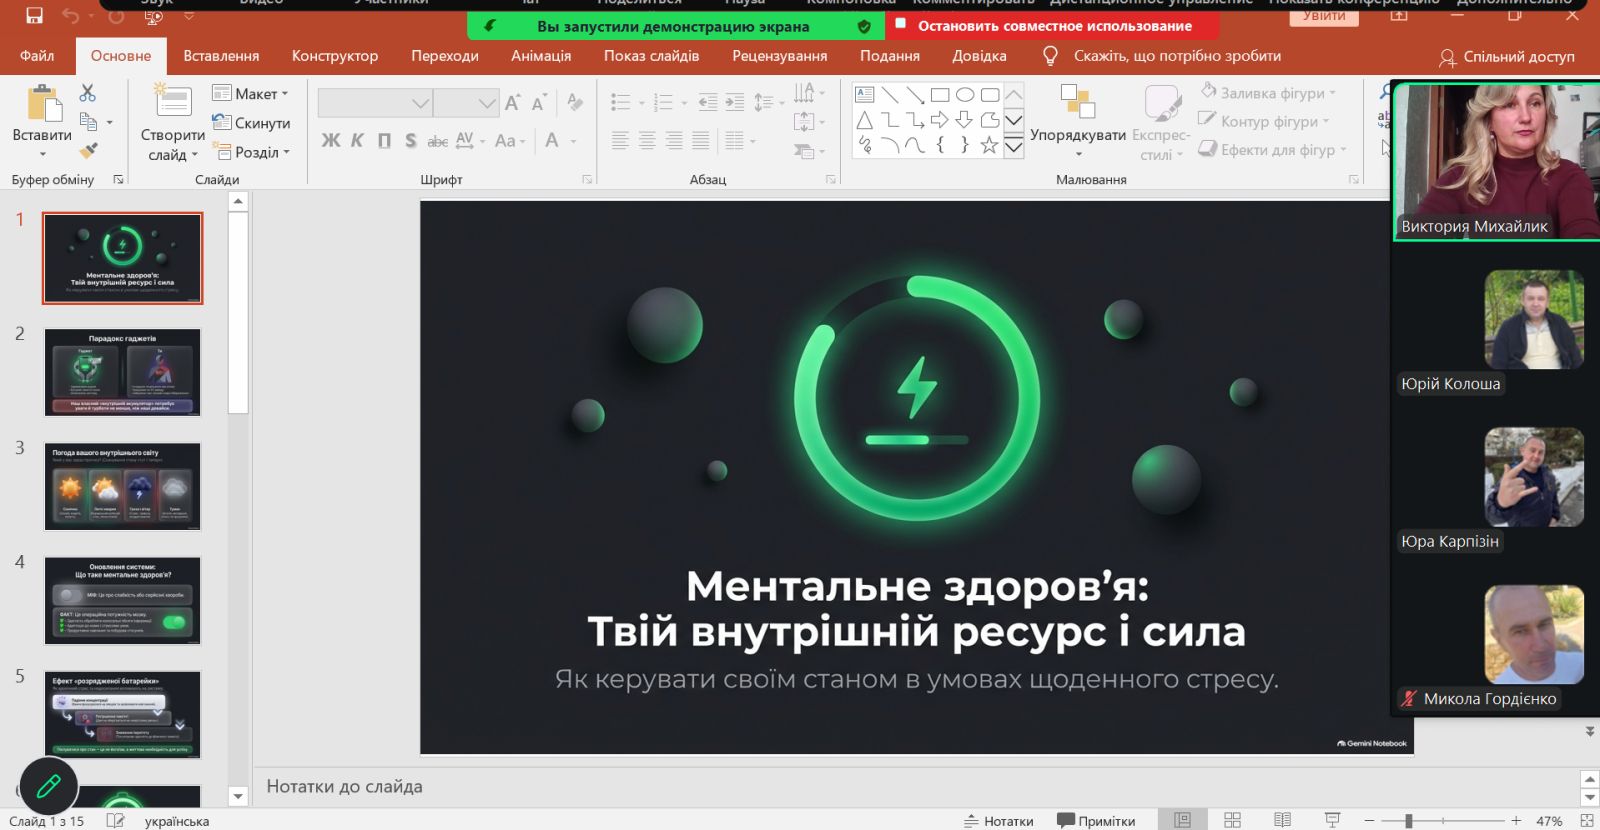Select the right block arrow shape
The image size is (1600, 830).
click(940, 120)
